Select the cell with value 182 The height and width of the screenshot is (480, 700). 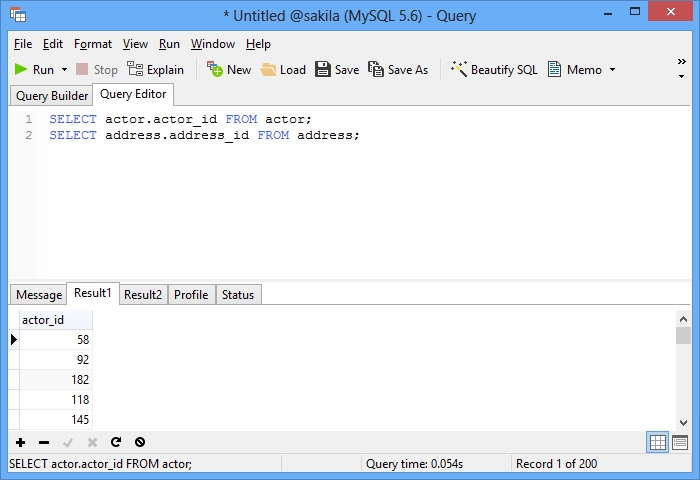(56, 380)
